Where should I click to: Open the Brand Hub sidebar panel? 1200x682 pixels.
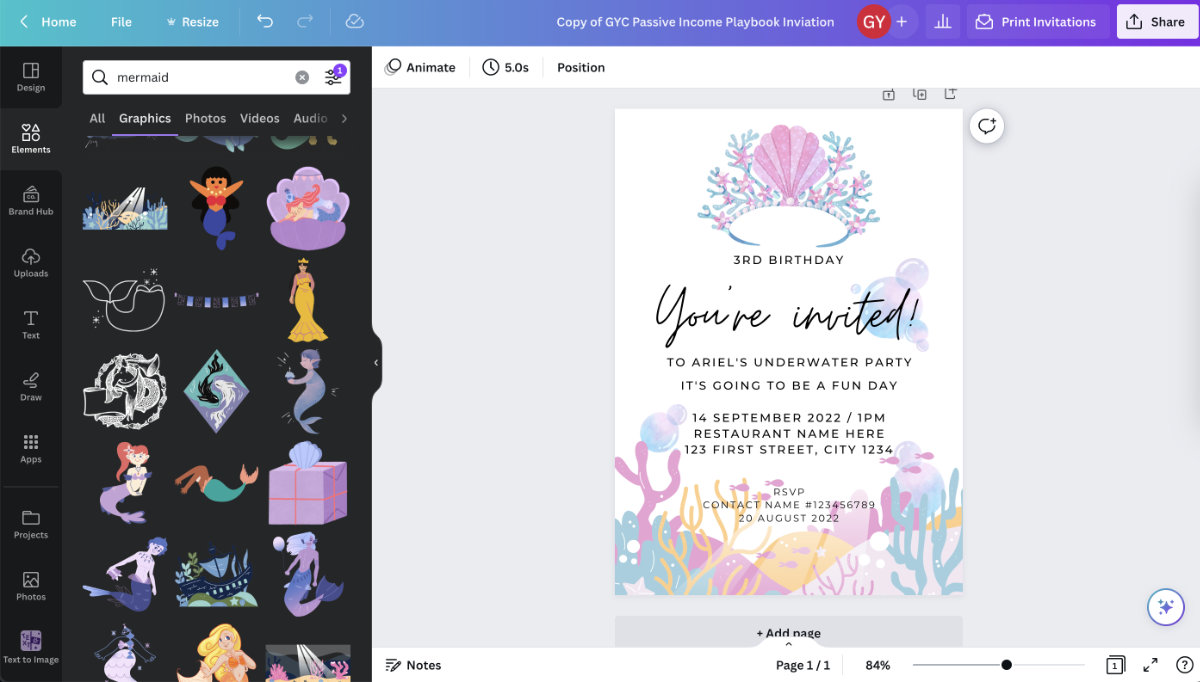31,200
